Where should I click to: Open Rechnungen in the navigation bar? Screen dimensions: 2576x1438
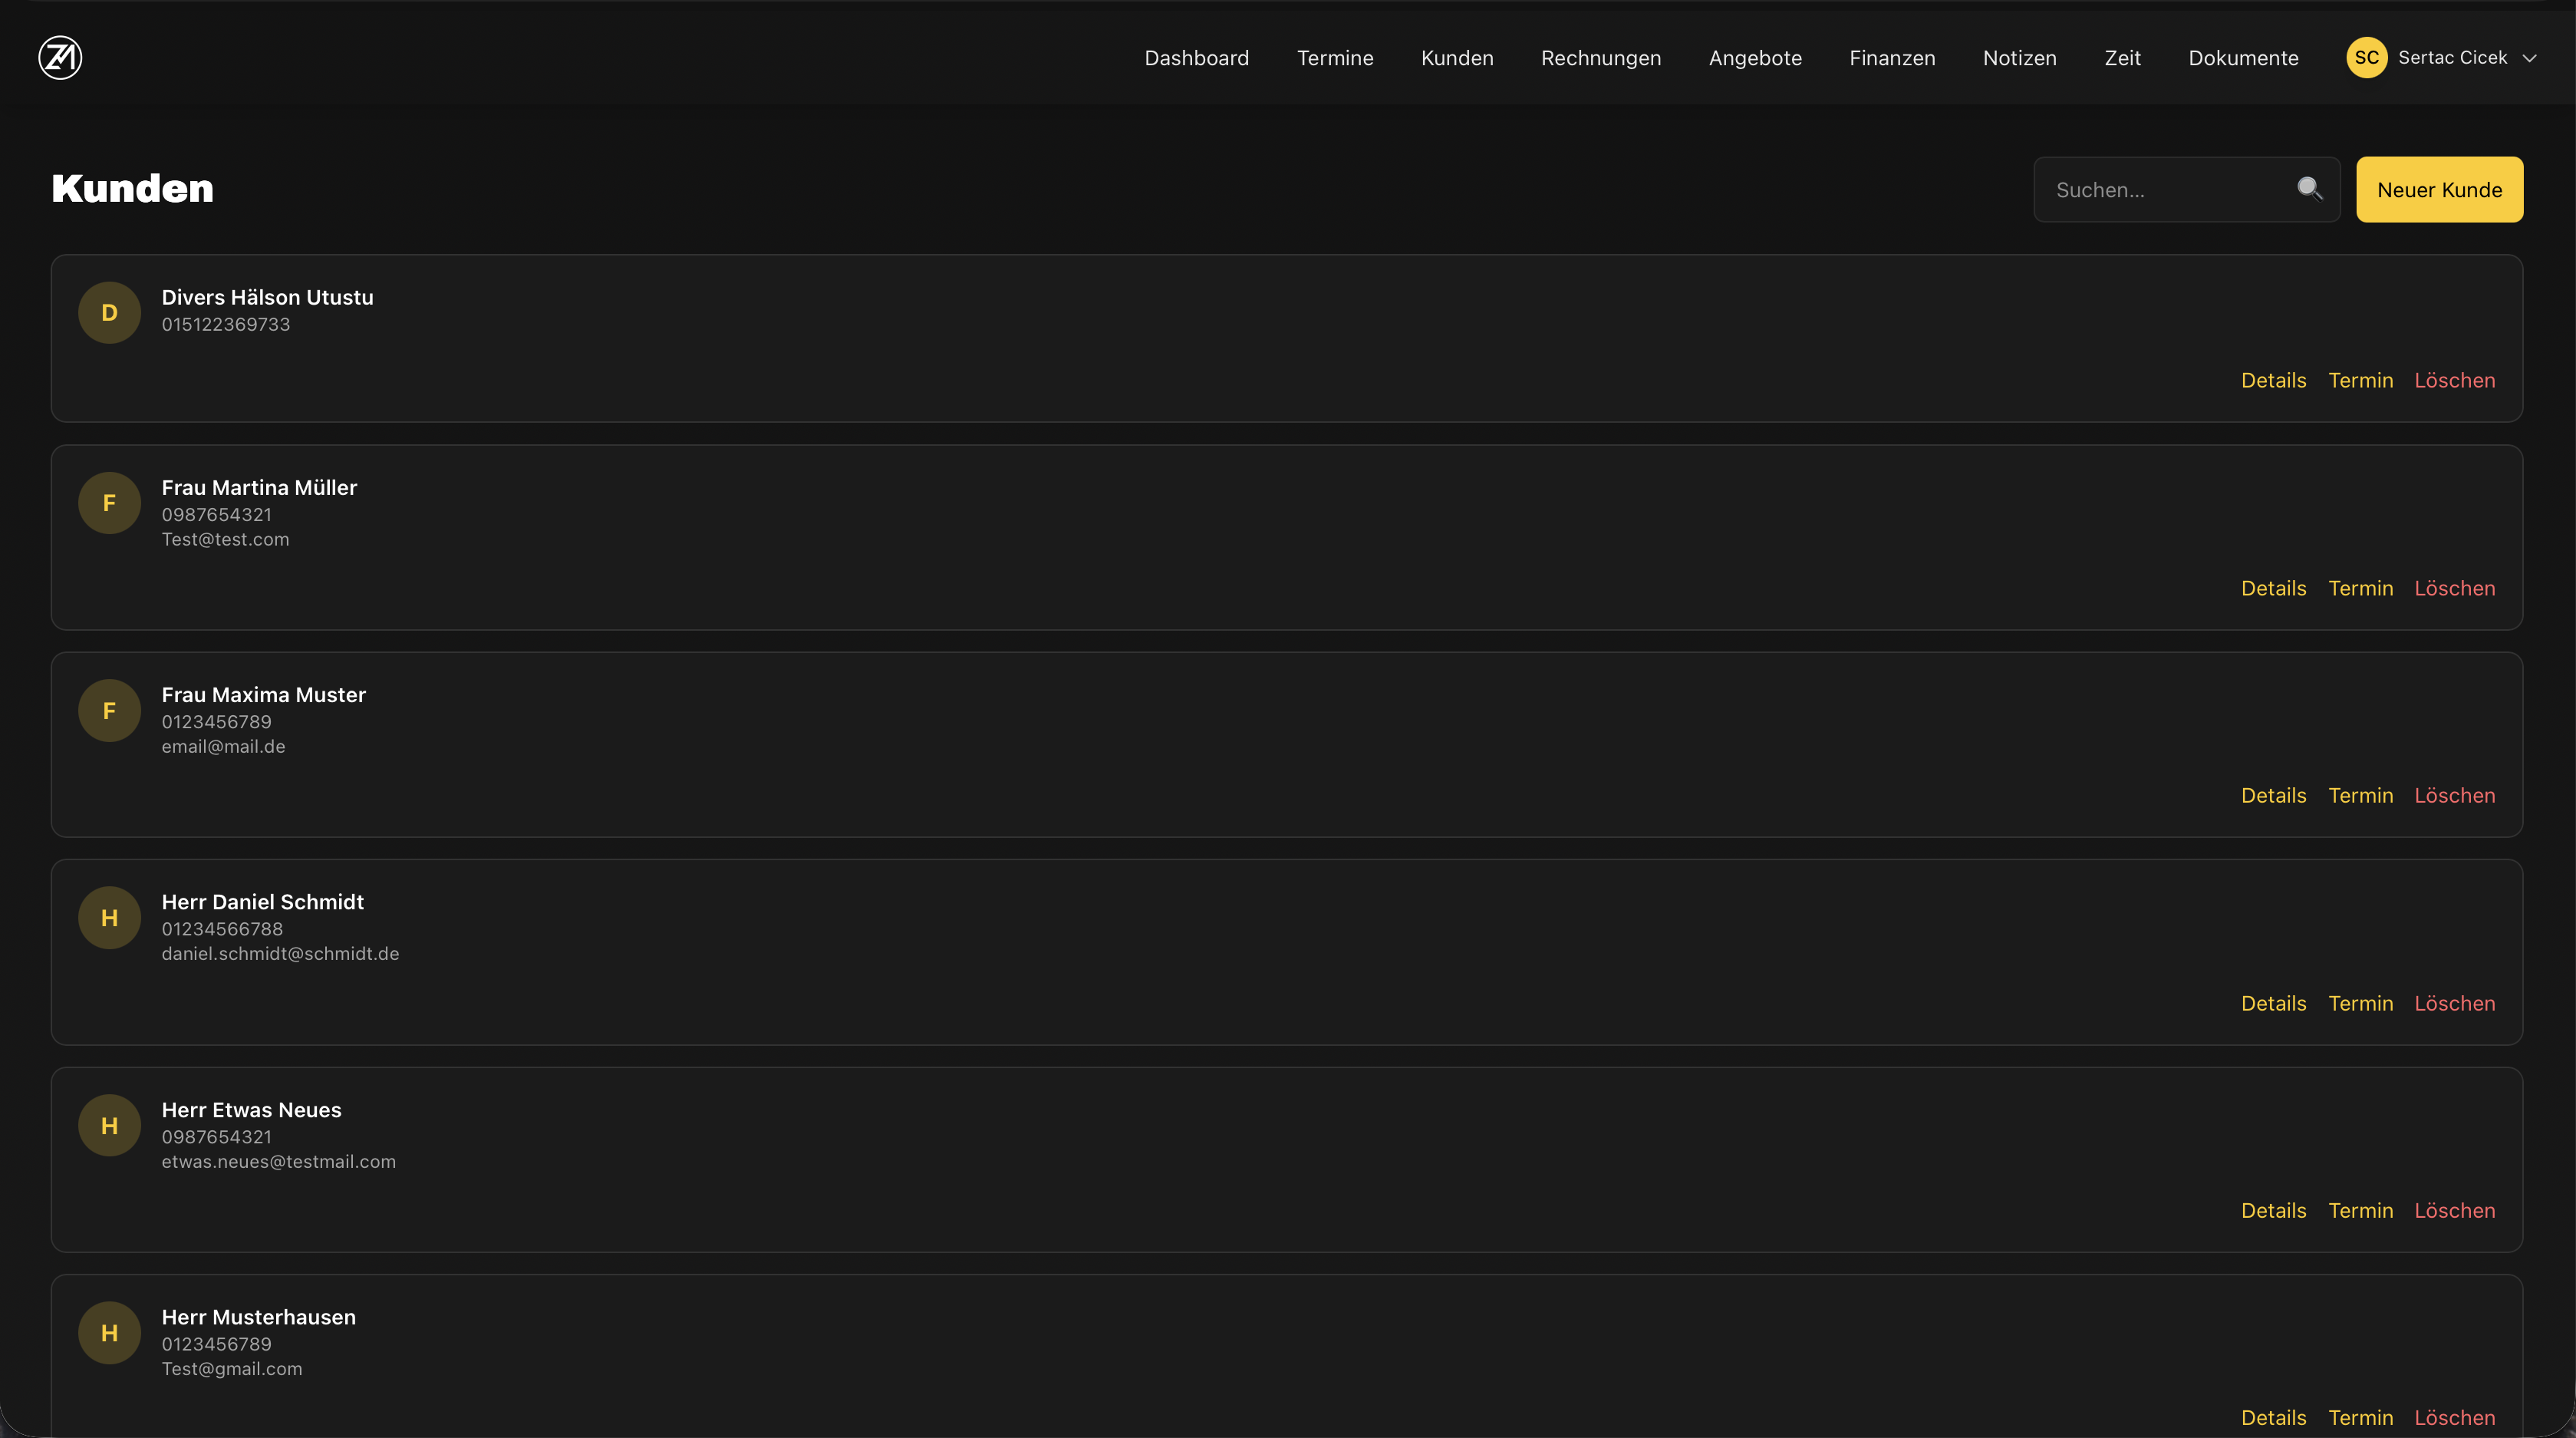click(1600, 58)
